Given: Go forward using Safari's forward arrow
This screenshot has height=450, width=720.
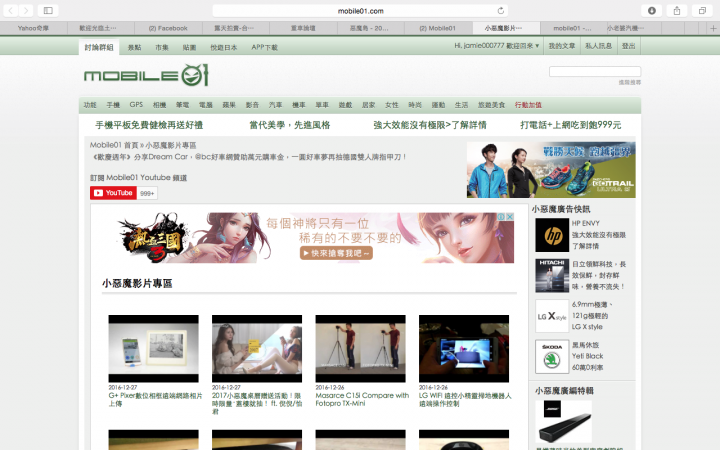Looking at the screenshot, I should pyautogui.click(x=26, y=10).
